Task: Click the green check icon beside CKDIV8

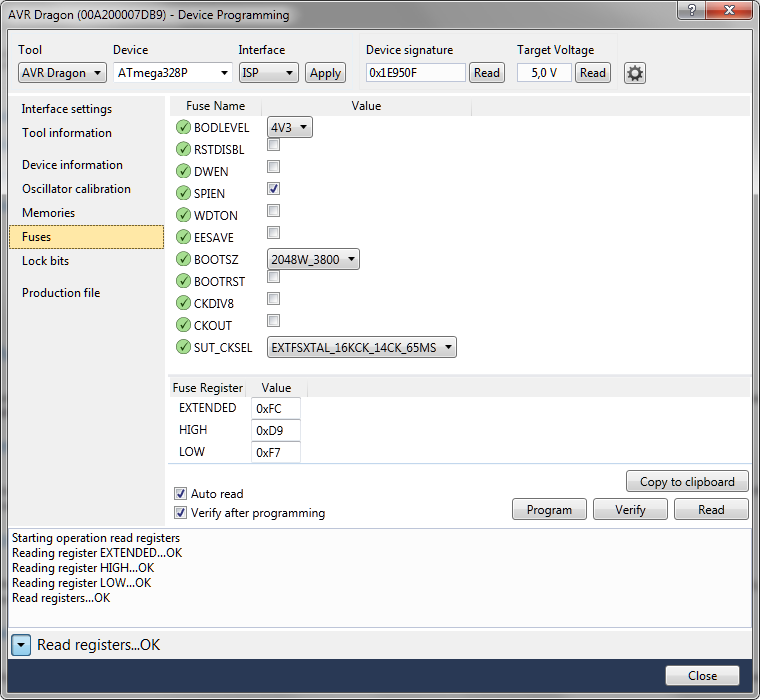Action: (183, 303)
